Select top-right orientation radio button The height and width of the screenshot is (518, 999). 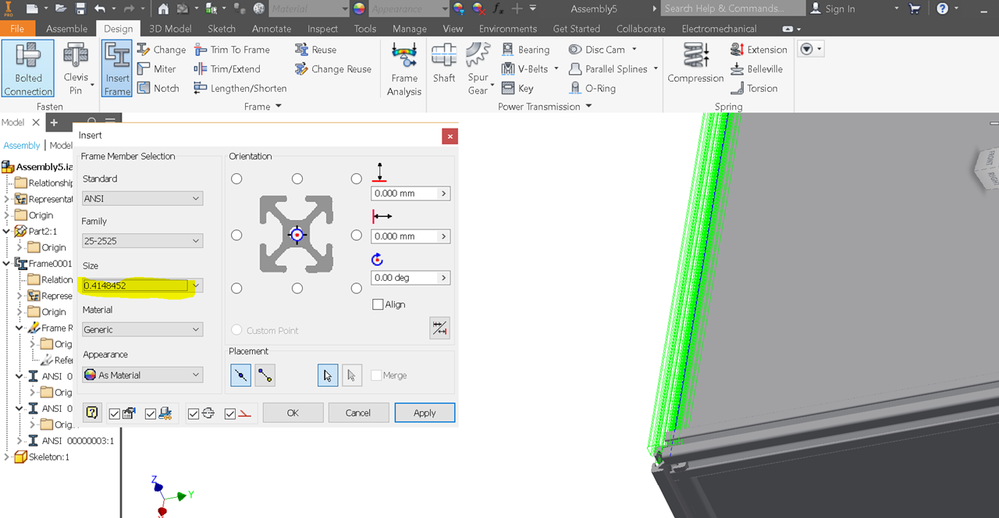(356, 179)
